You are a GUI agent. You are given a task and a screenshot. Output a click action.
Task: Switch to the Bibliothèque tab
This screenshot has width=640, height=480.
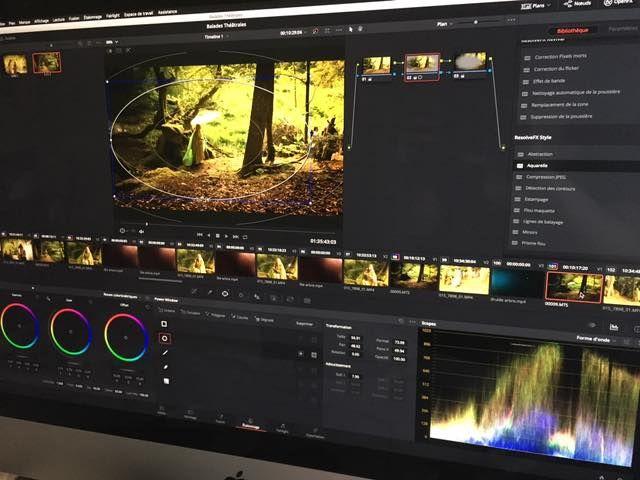click(x=572, y=31)
